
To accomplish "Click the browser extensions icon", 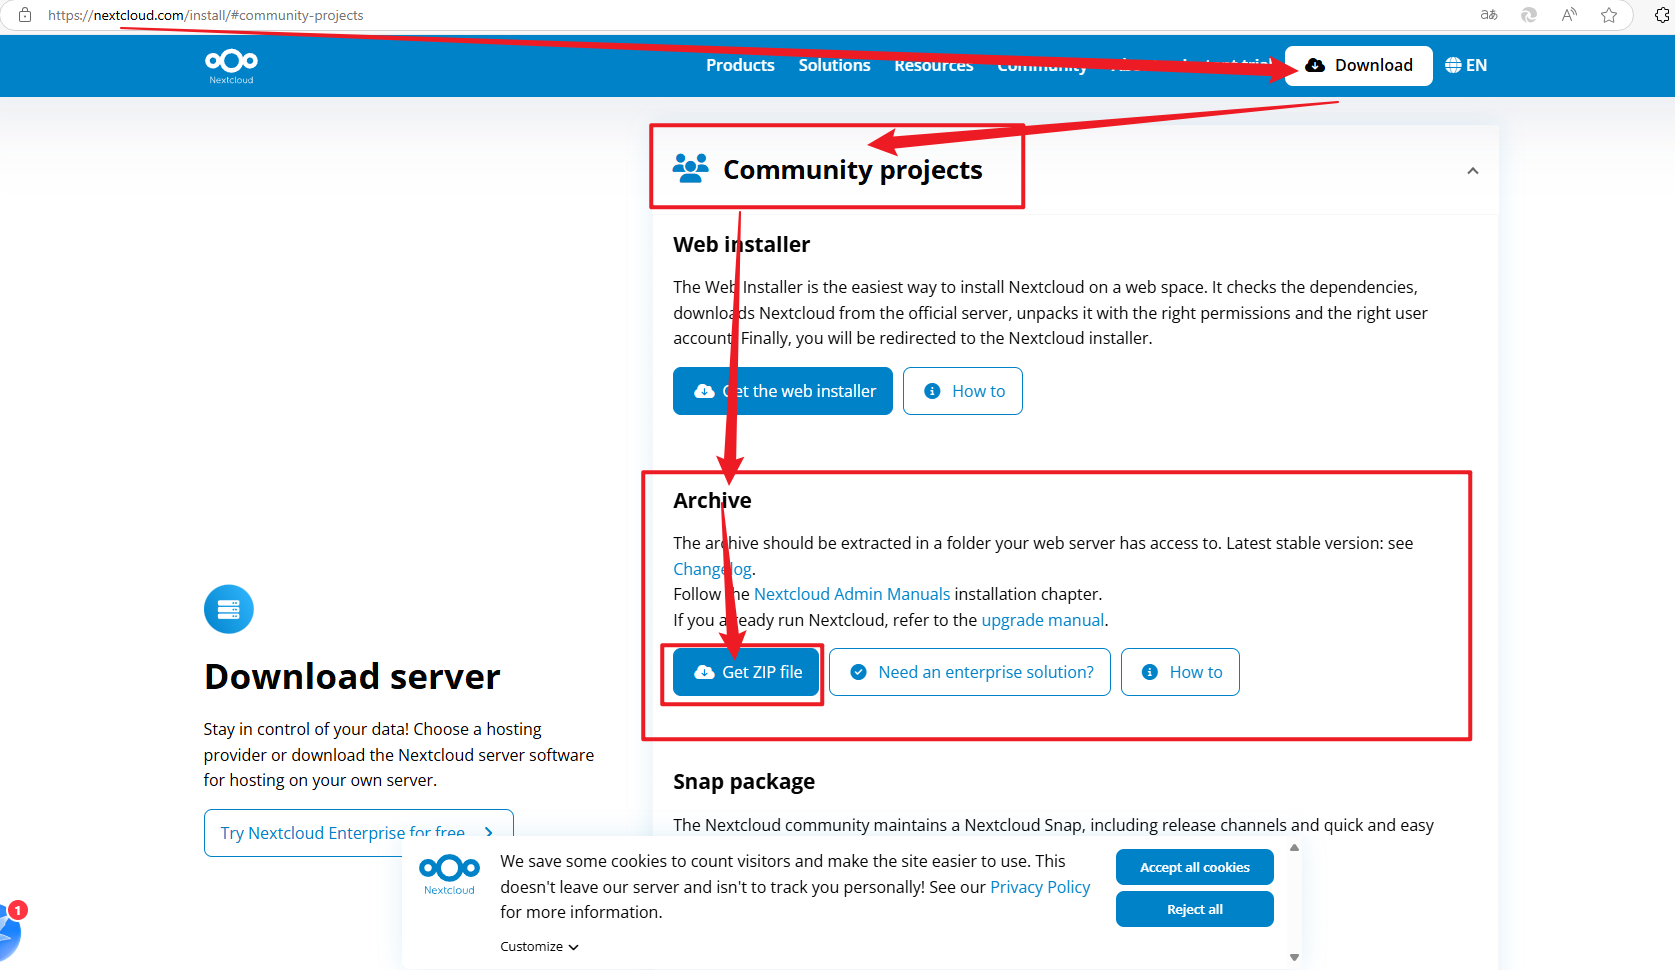I will (x=1663, y=15).
